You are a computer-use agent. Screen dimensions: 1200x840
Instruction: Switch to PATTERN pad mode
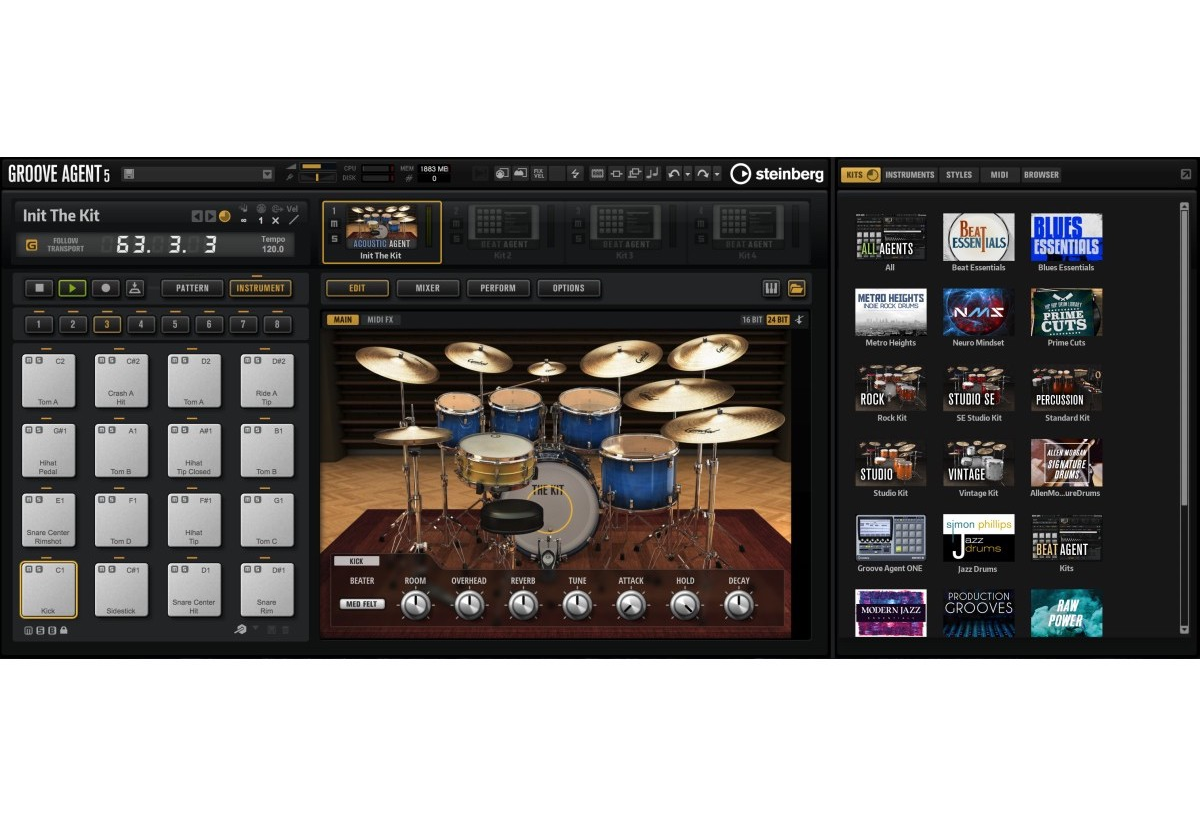[192, 288]
